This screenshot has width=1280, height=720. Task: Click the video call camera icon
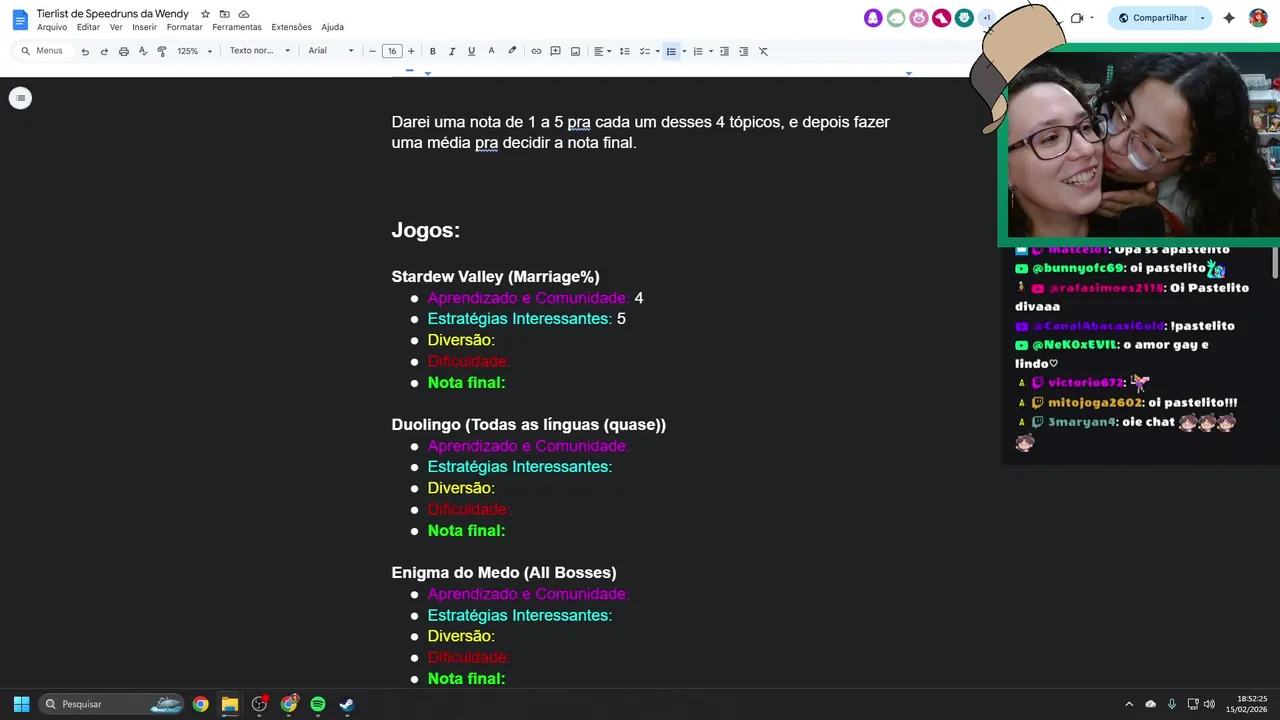1077,18
